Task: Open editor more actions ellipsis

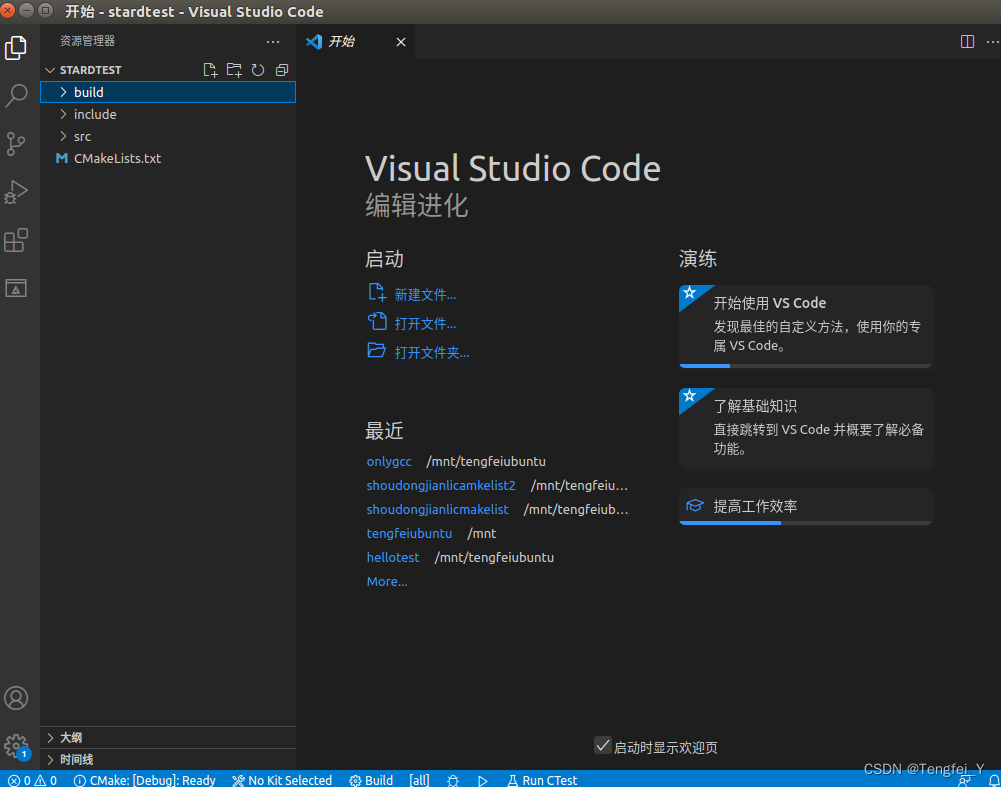Action: click(x=993, y=41)
